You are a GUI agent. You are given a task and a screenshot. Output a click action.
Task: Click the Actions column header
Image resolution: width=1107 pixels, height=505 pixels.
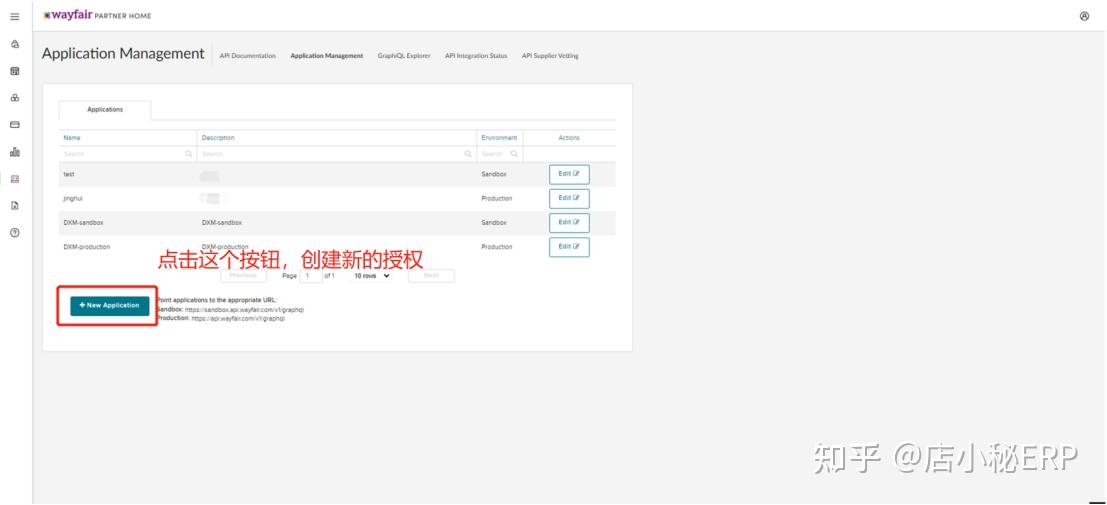pos(569,138)
